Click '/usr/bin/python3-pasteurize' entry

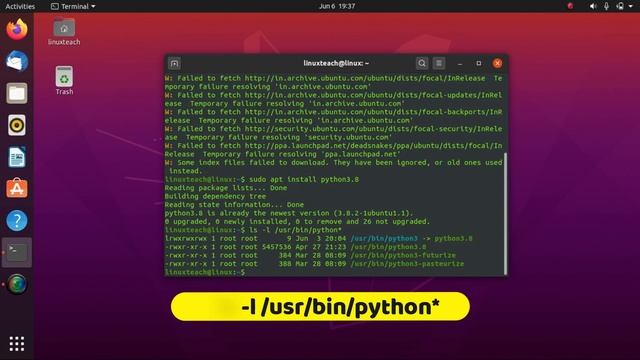407,264
